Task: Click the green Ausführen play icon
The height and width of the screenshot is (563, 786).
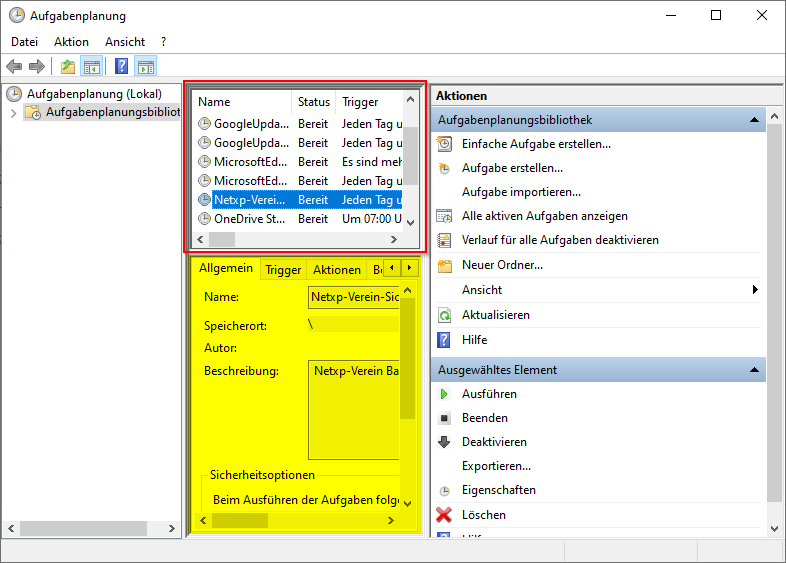Action: 444,394
